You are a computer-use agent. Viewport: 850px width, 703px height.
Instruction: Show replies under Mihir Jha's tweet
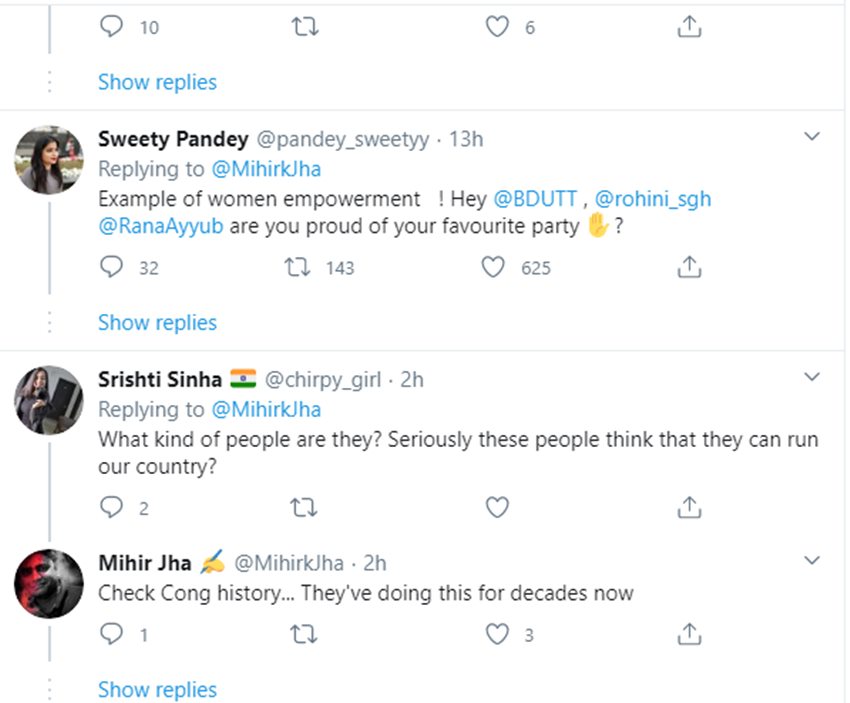[x=157, y=689]
